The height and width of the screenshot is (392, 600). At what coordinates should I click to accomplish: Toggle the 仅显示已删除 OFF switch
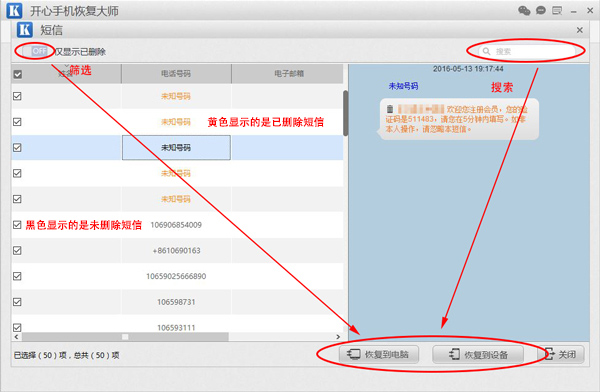tap(35, 51)
